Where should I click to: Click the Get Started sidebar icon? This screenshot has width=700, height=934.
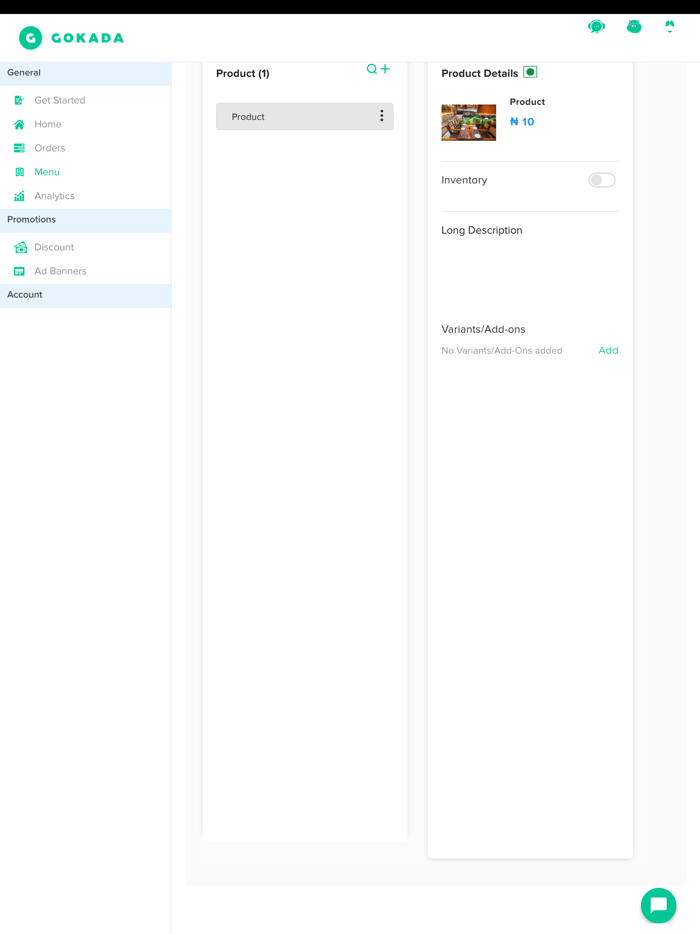pos(19,100)
